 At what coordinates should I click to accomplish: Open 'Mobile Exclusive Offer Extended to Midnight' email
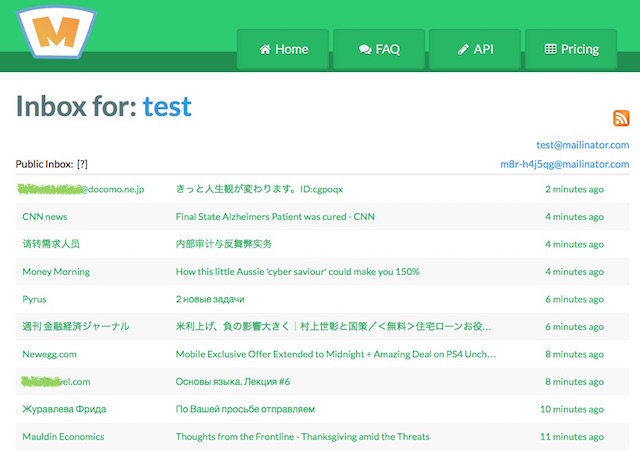(336, 354)
